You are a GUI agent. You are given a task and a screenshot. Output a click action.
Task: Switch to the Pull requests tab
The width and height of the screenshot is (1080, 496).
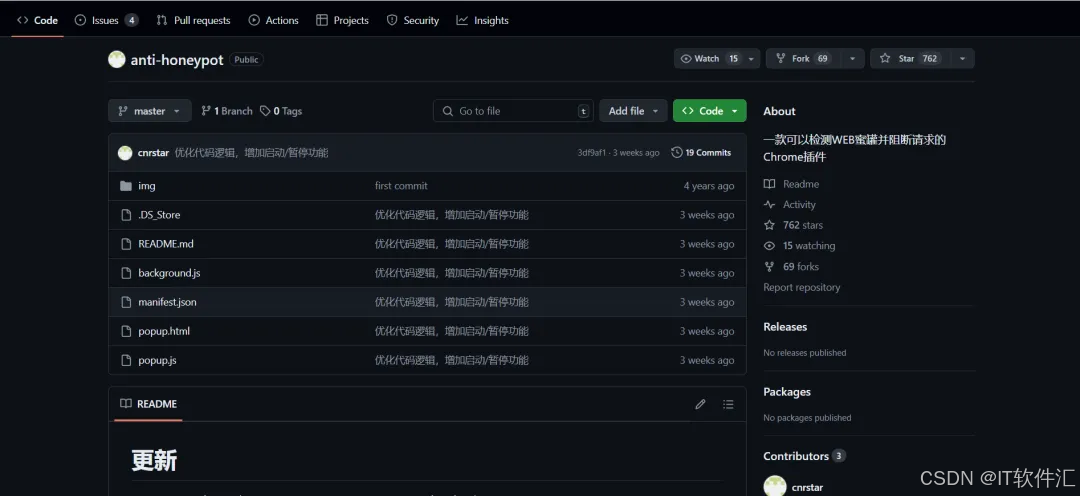pyautogui.click(x=194, y=20)
